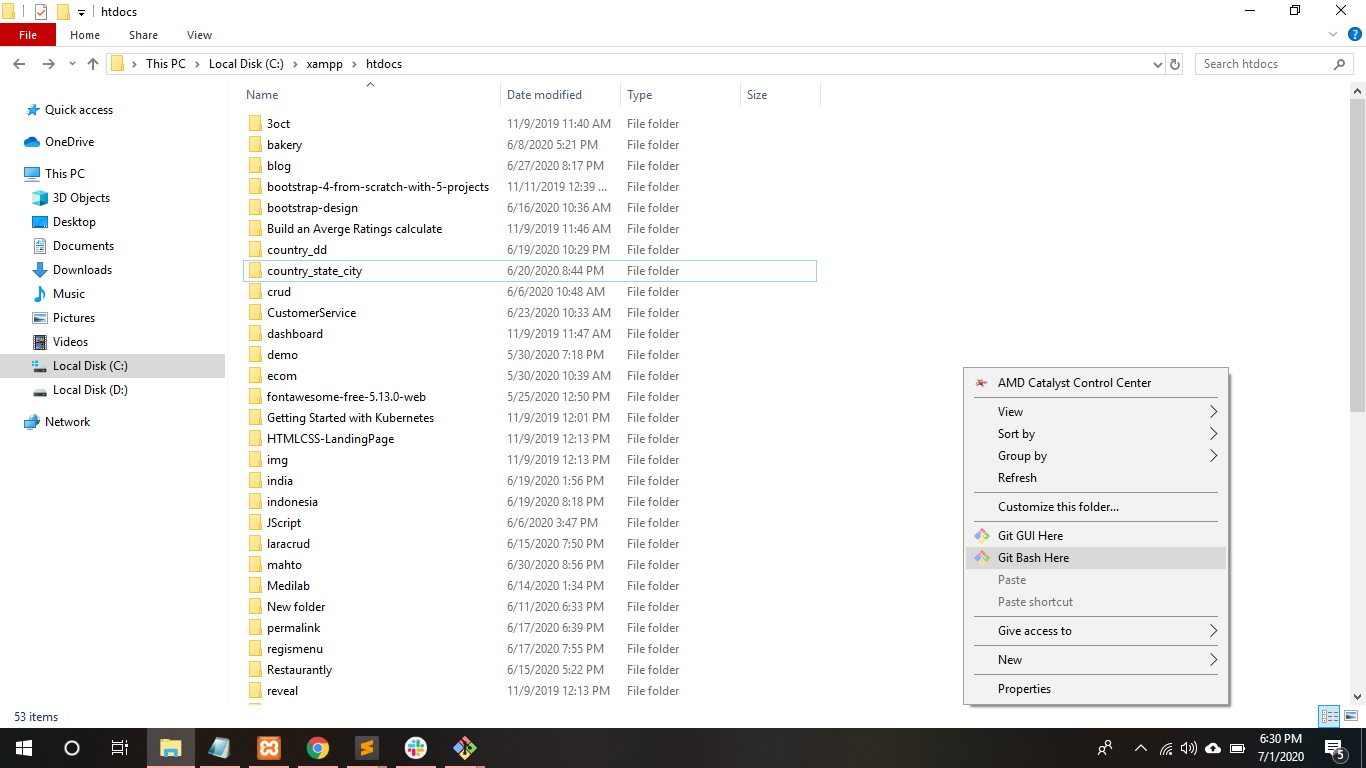Switch to large icons view layout
The width and height of the screenshot is (1366, 768).
1350,716
